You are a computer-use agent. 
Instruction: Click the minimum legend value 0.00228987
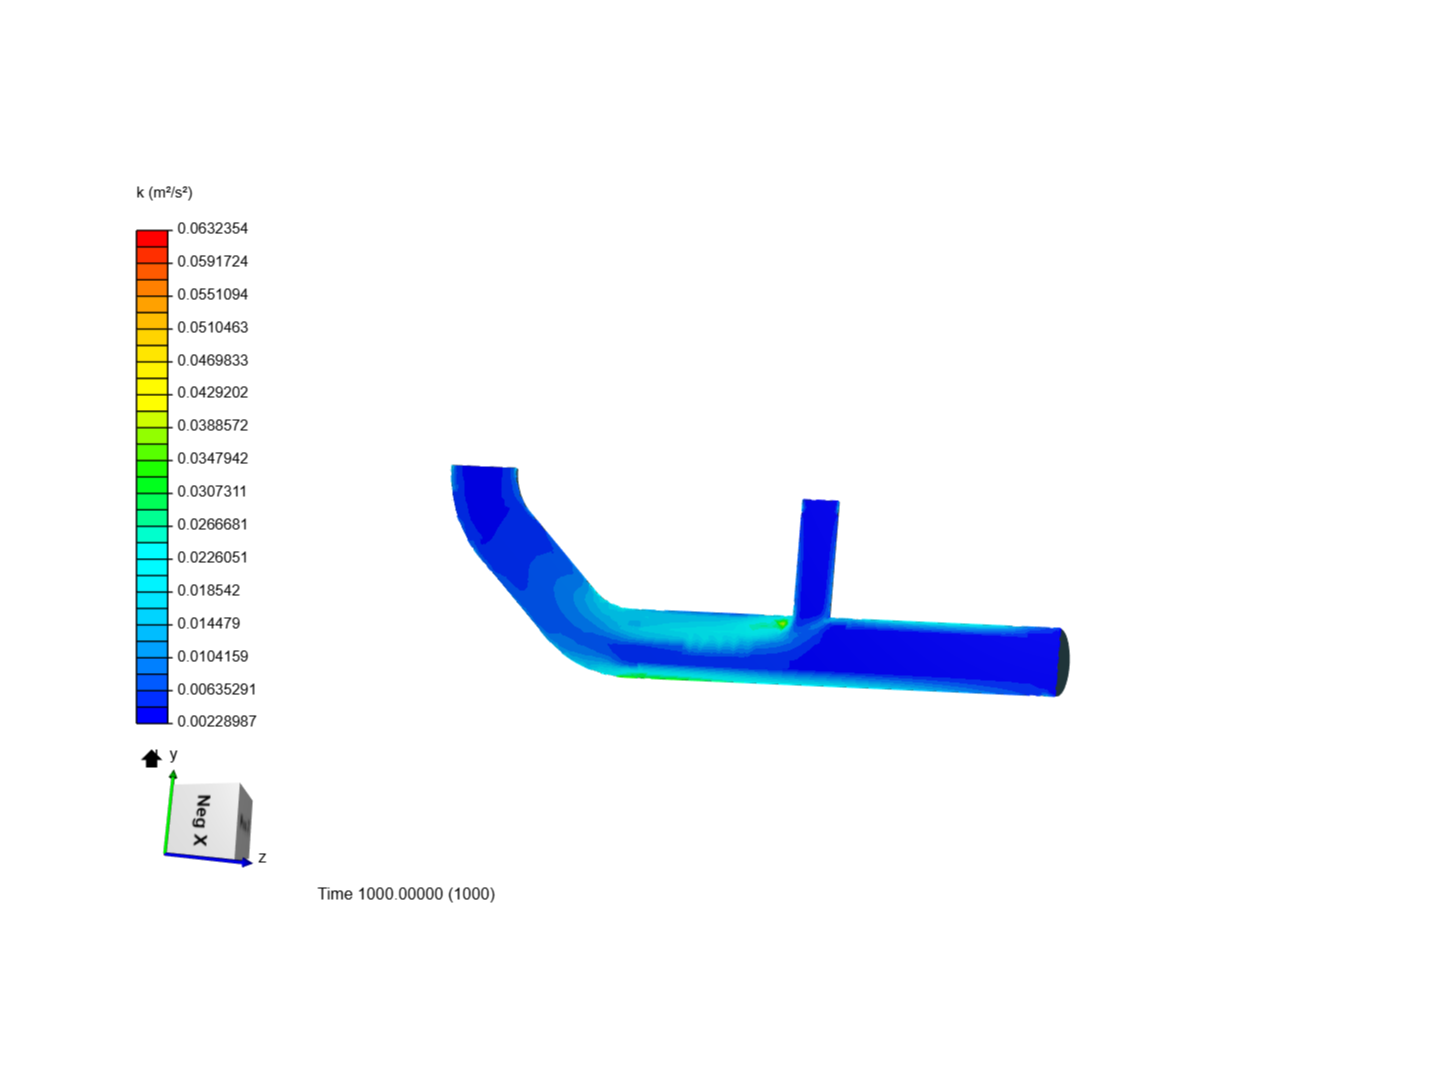pos(217,721)
